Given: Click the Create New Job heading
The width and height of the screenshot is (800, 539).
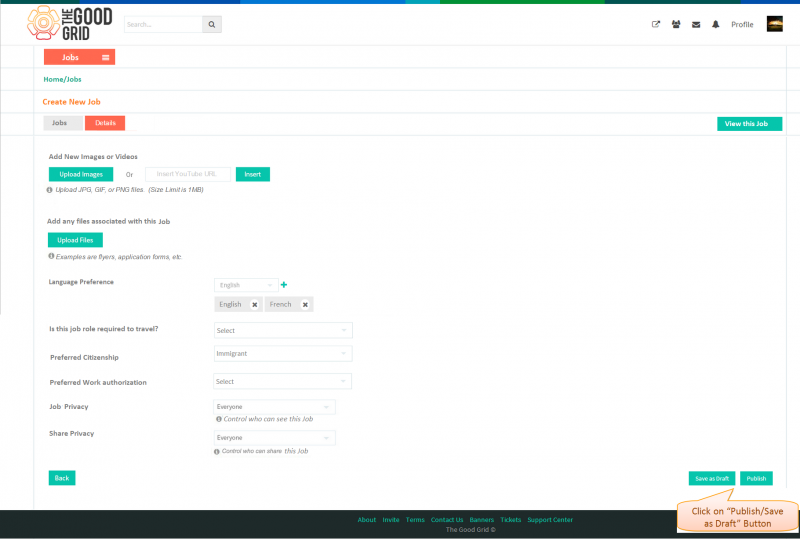Looking at the screenshot, I should (71, 102).
